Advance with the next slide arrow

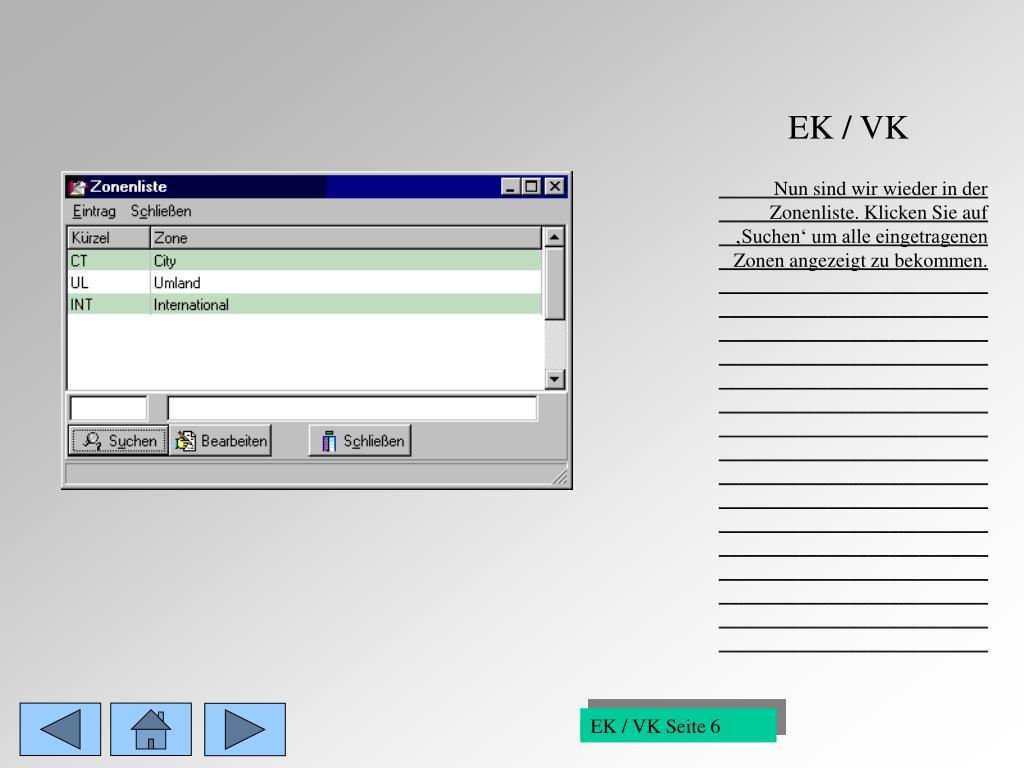click(245, 729)
